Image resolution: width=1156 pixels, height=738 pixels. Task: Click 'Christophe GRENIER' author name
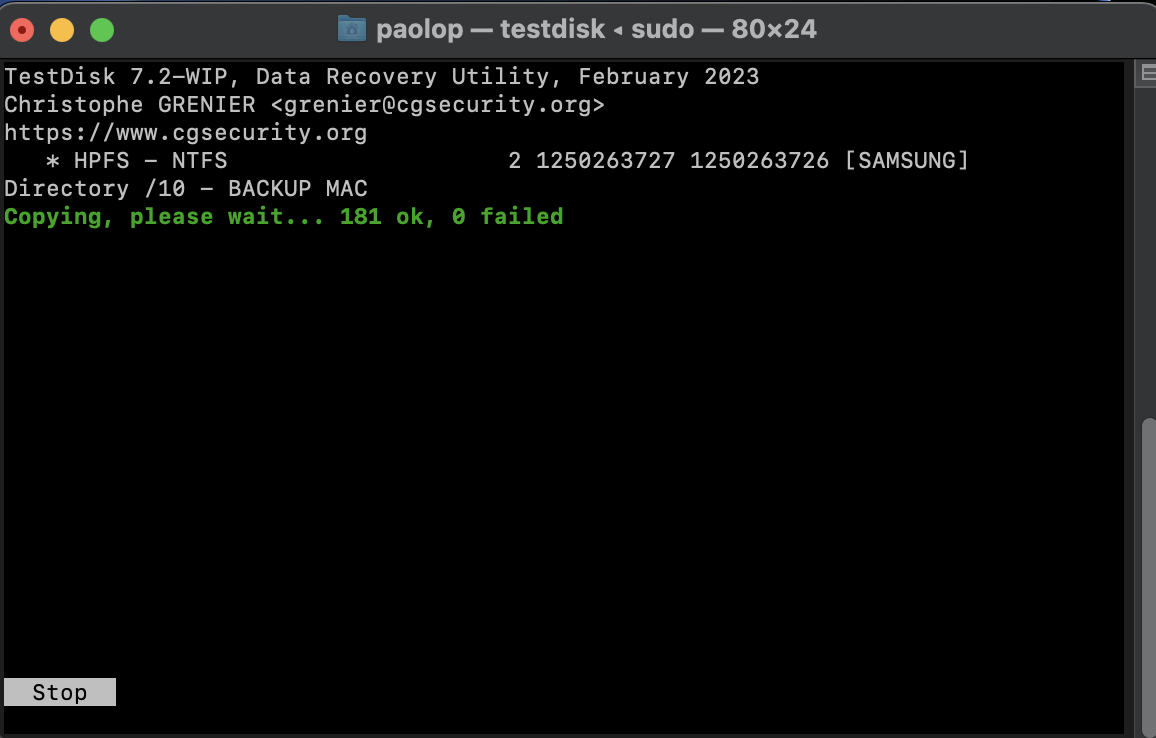[130, 105]
